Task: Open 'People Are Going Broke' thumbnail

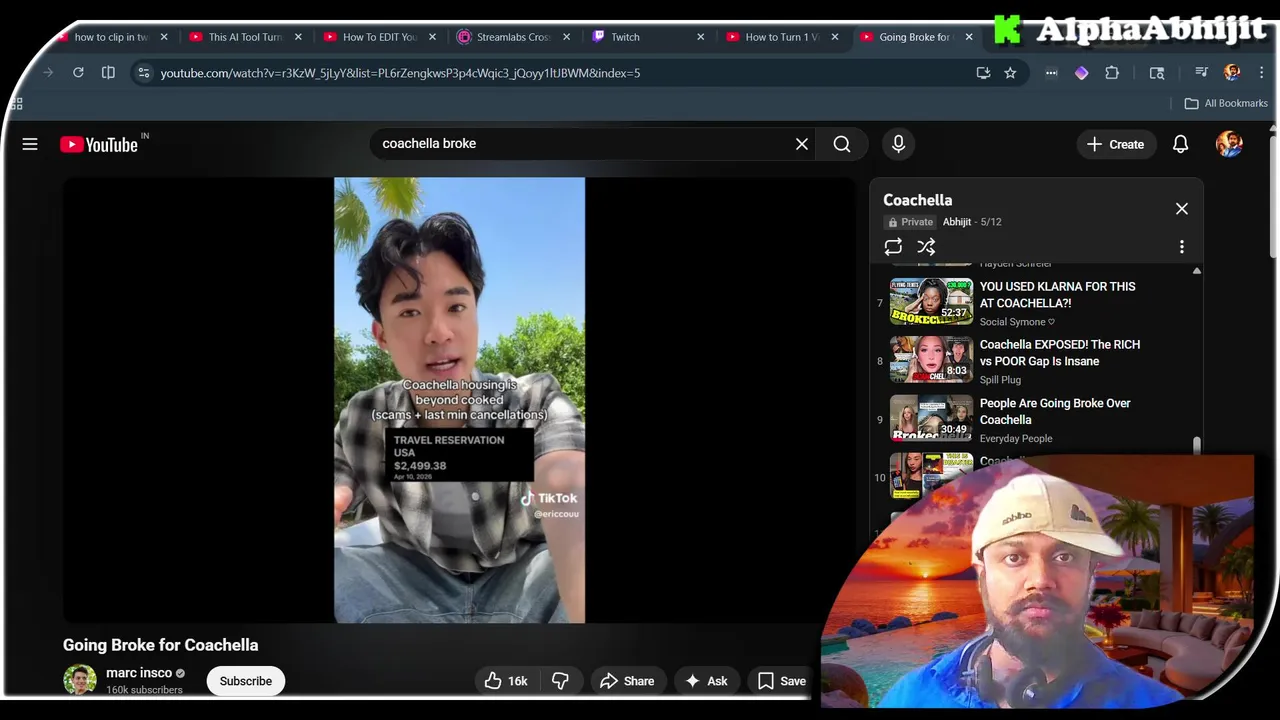Action: click(931, 418)
